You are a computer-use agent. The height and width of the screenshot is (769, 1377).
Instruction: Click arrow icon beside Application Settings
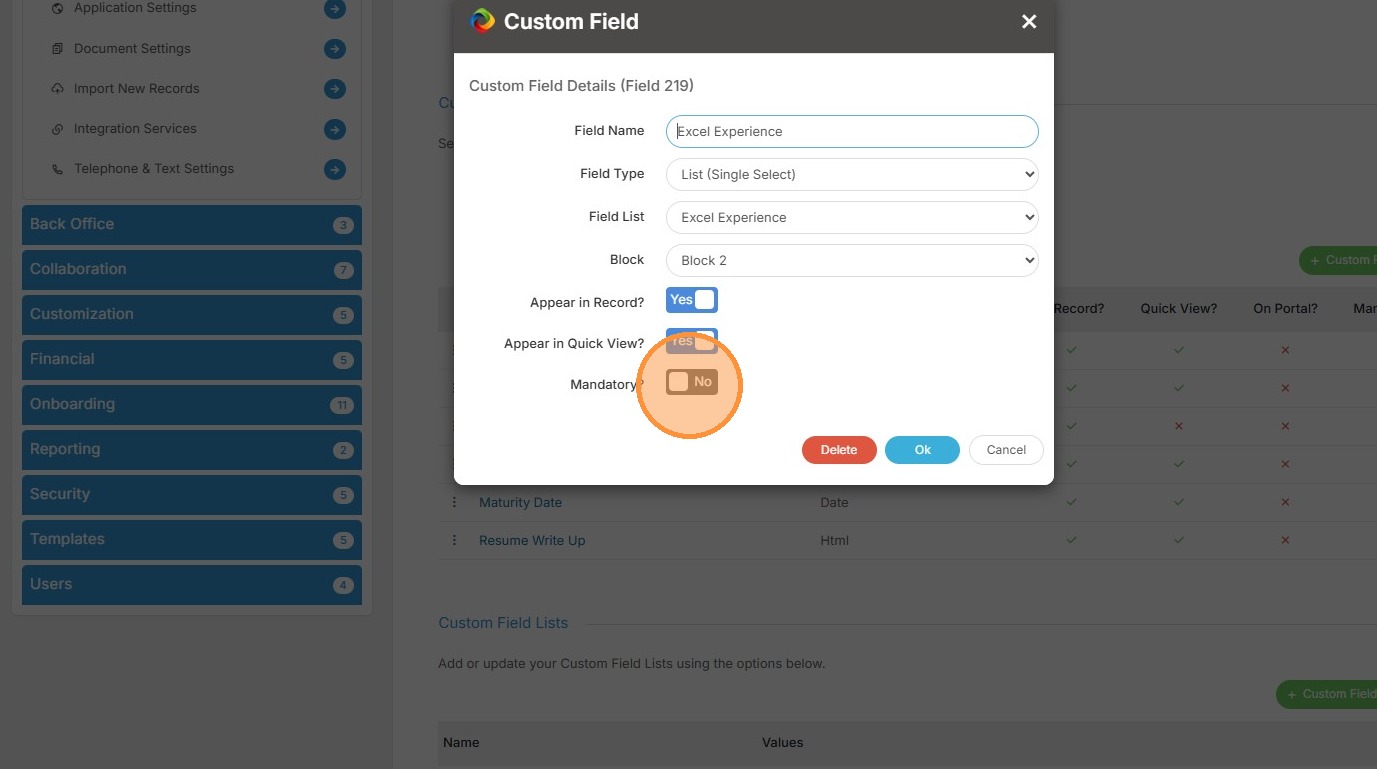coord(335,9)
